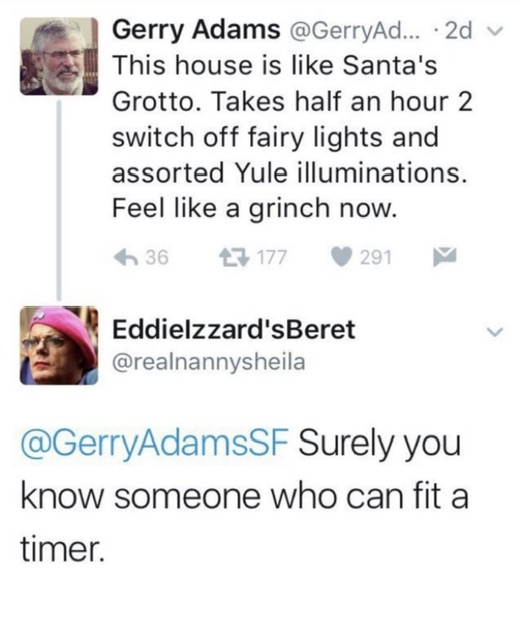Click the 177 retweets count
This screenshot has width=520, height=640.
(271, 258)
